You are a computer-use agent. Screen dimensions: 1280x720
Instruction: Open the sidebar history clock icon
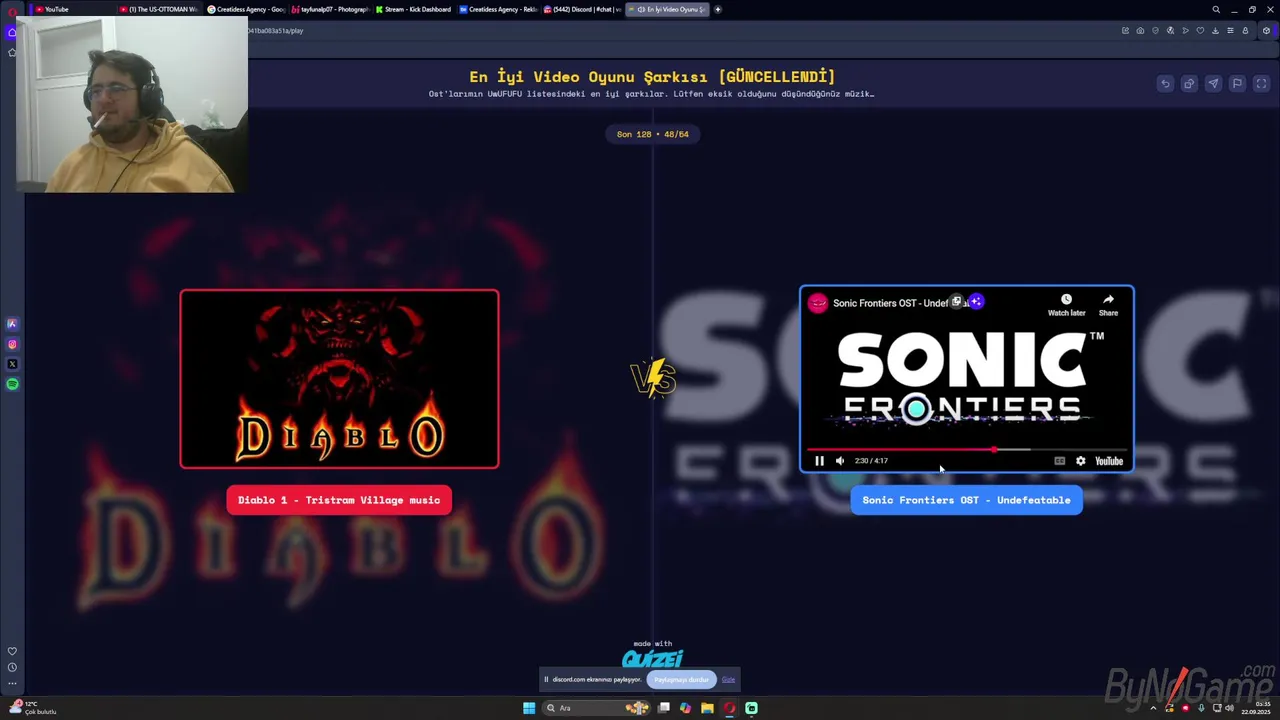(12, 667)
